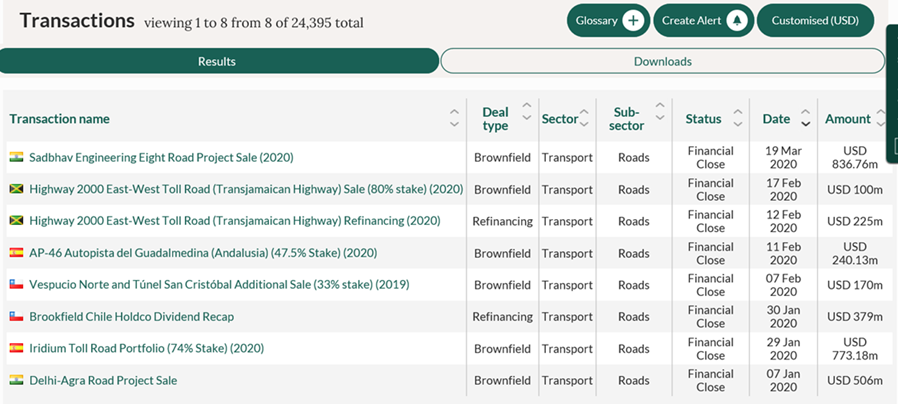The image size is (898, 404).
Task: Select amount USD 773.18m cell
Action: coord(855,348)
